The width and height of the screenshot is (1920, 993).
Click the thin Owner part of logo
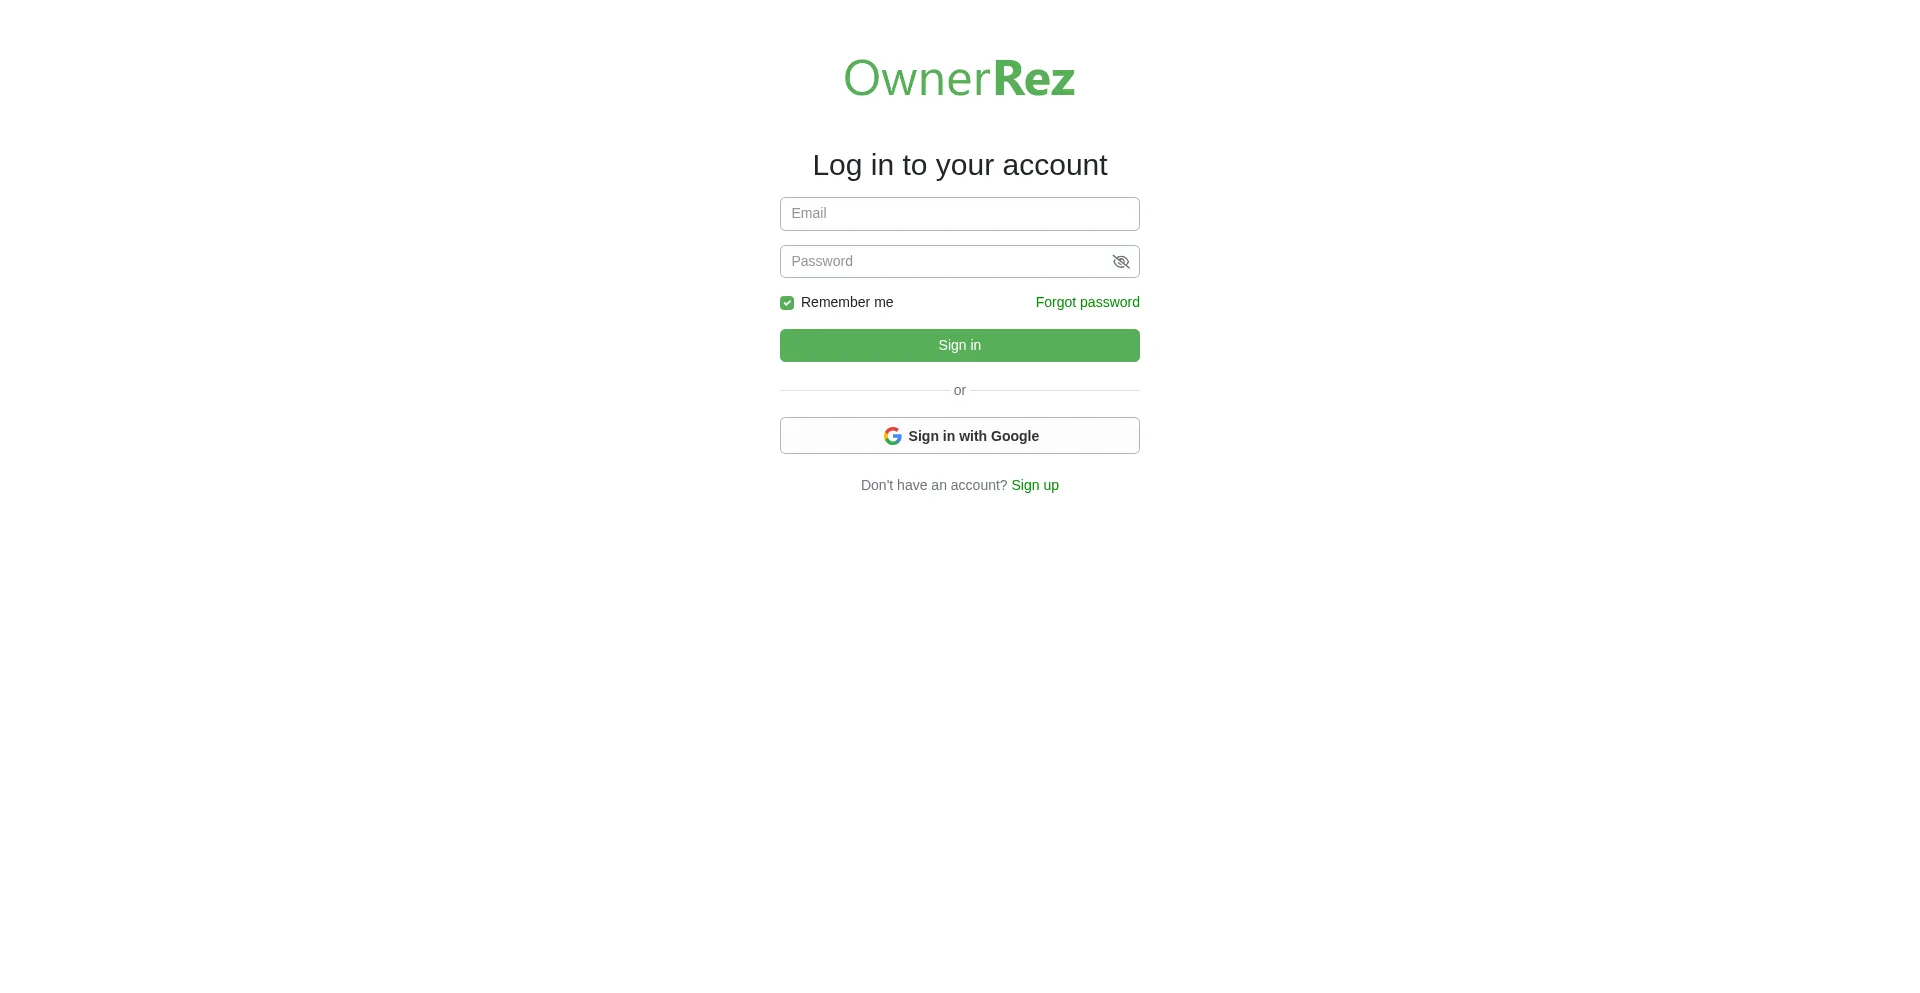(917, 78)
